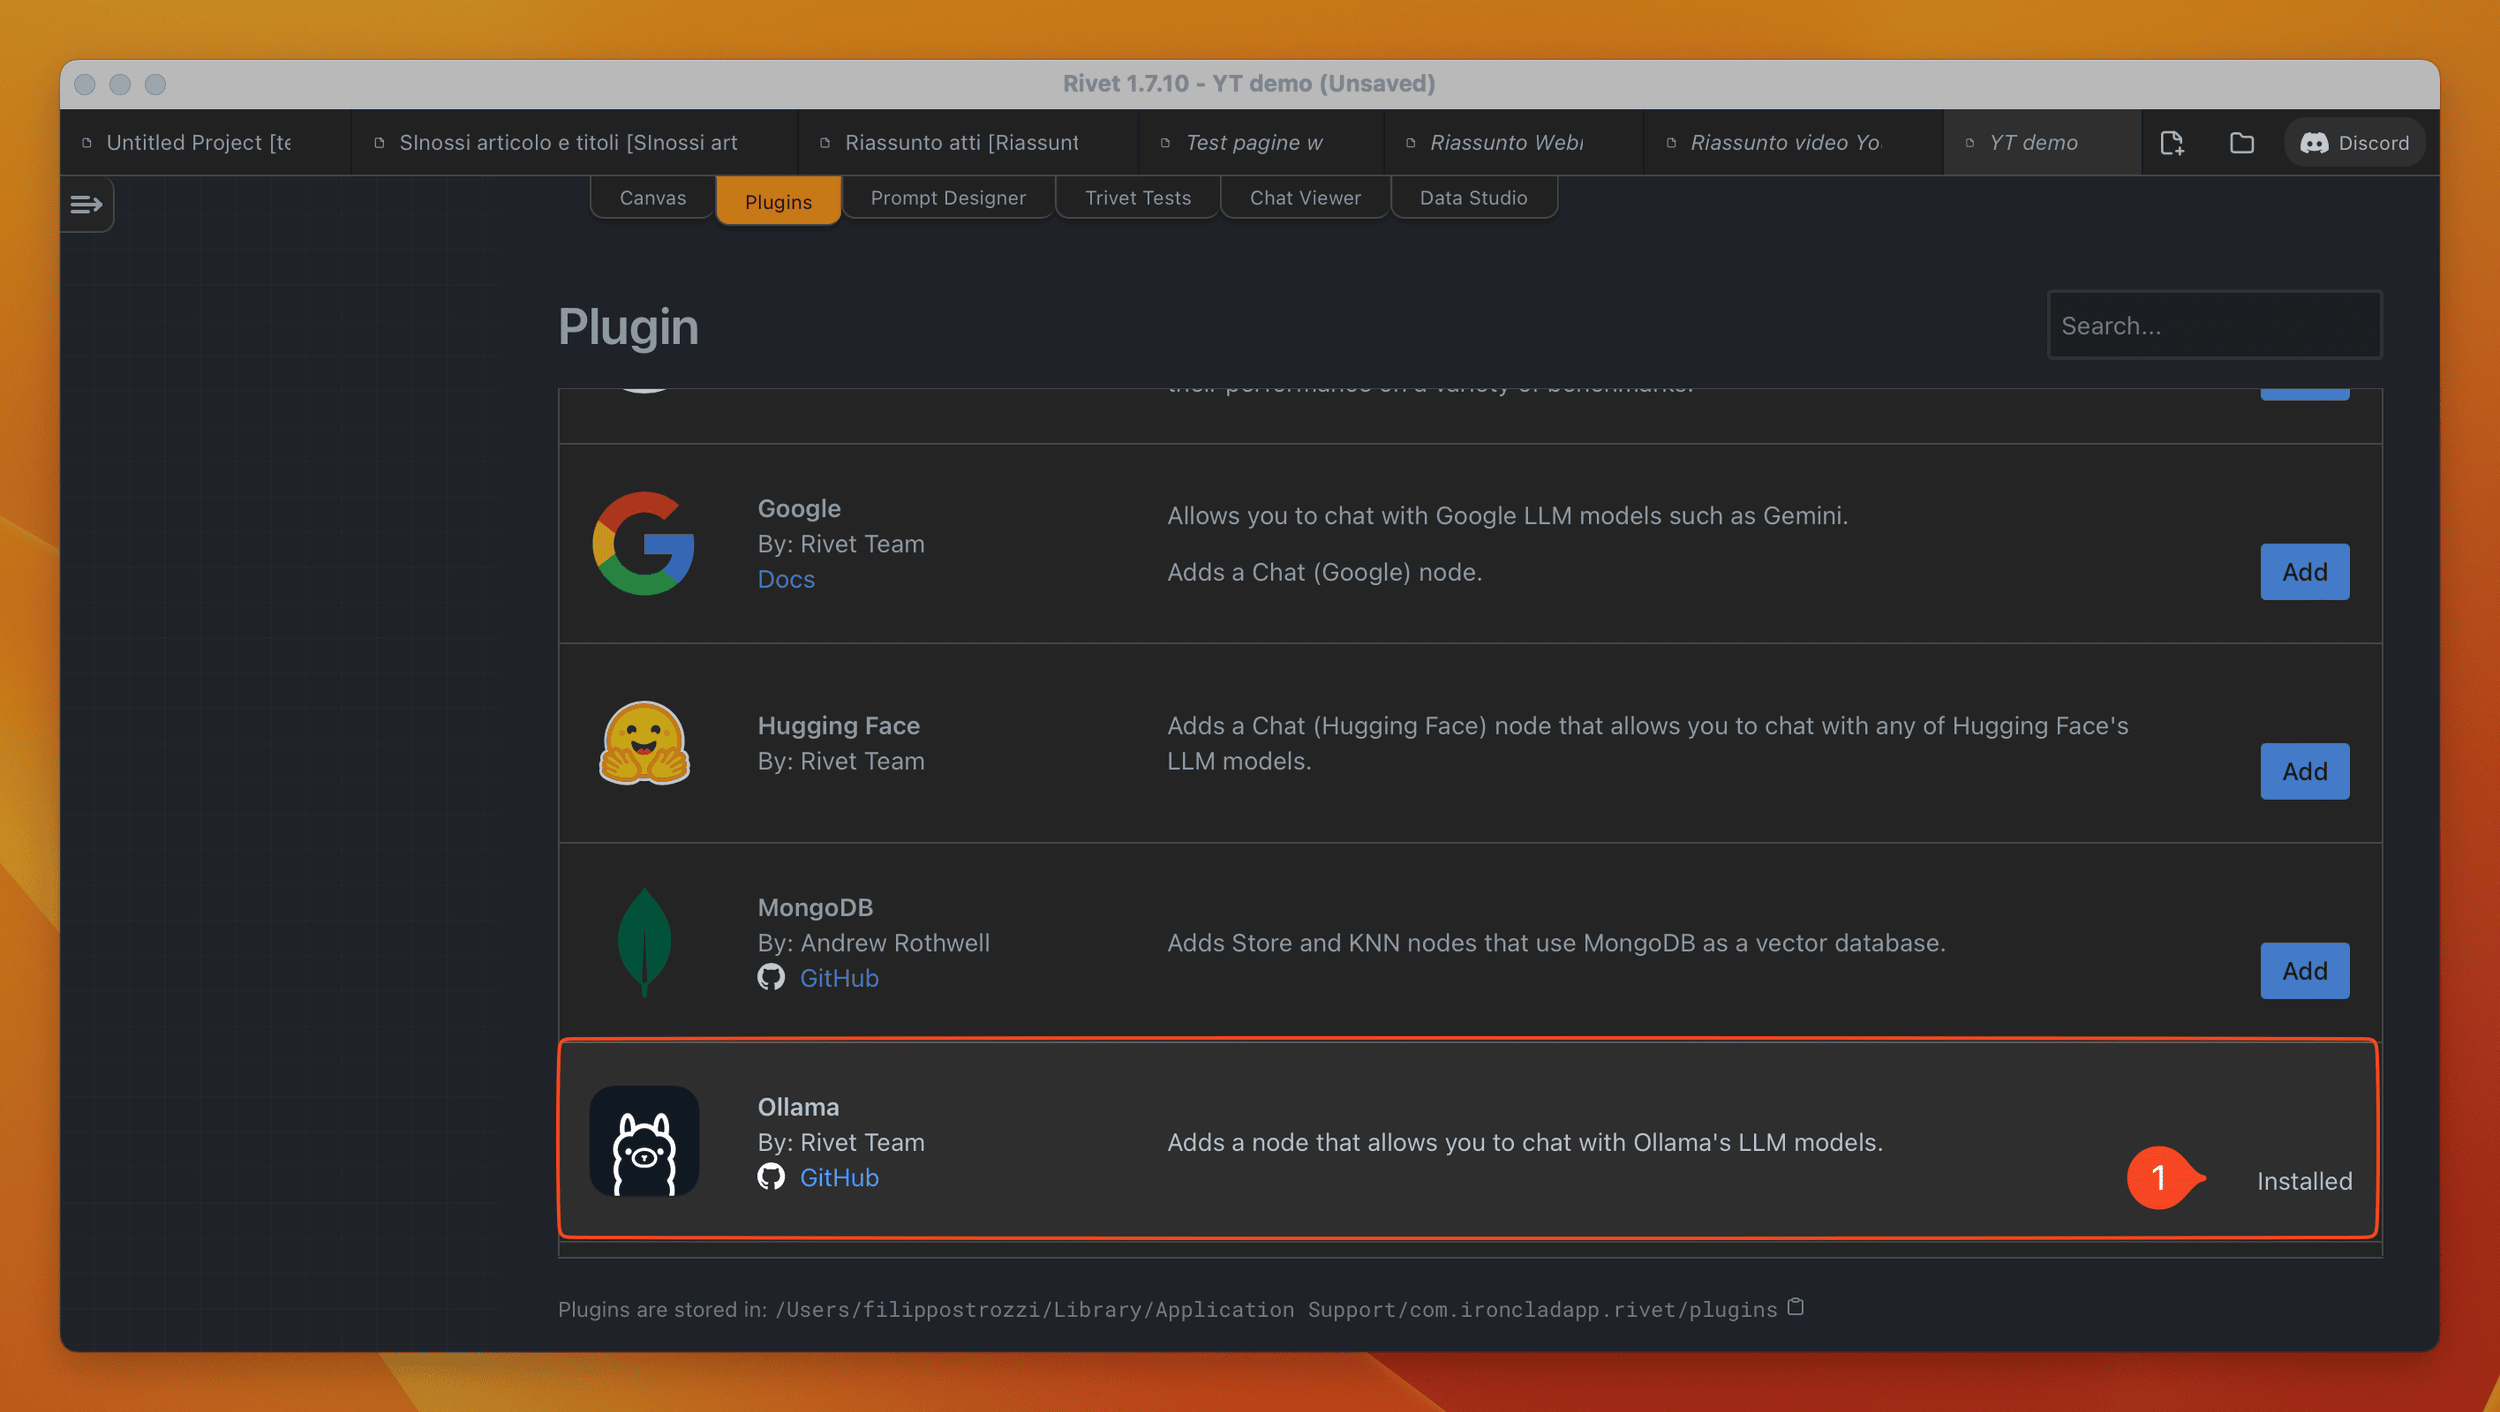Open the Prompt Designer tab
The image size is (2500, 1412).
pyautogui.click(x=948, y=198)
